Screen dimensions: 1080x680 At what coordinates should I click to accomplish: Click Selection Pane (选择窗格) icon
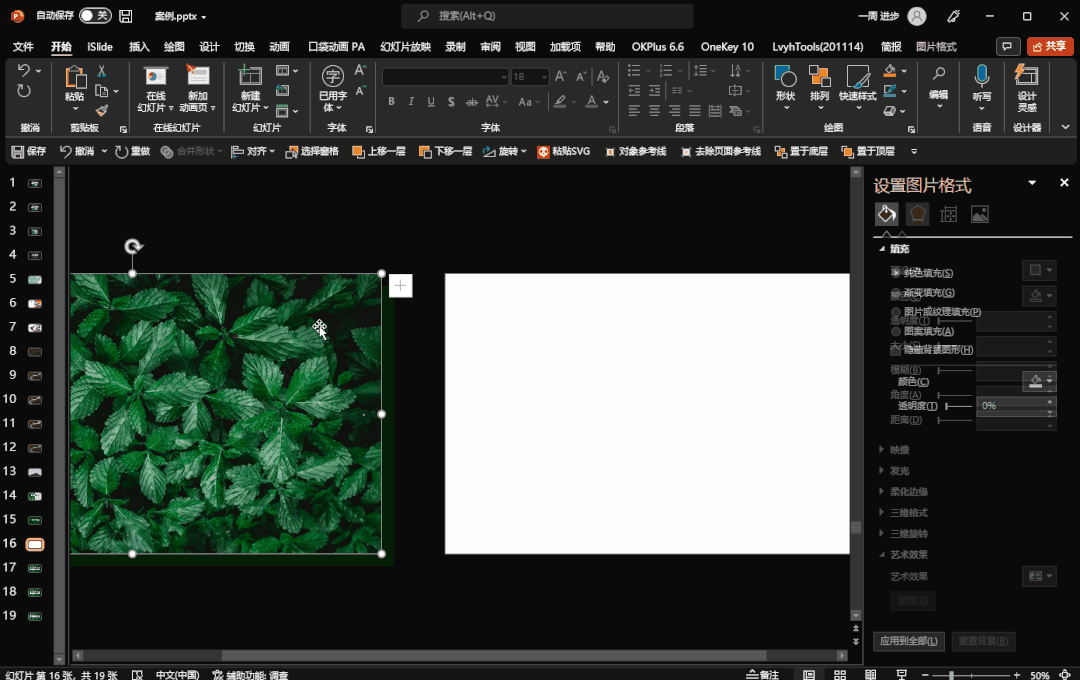(292, 152)
